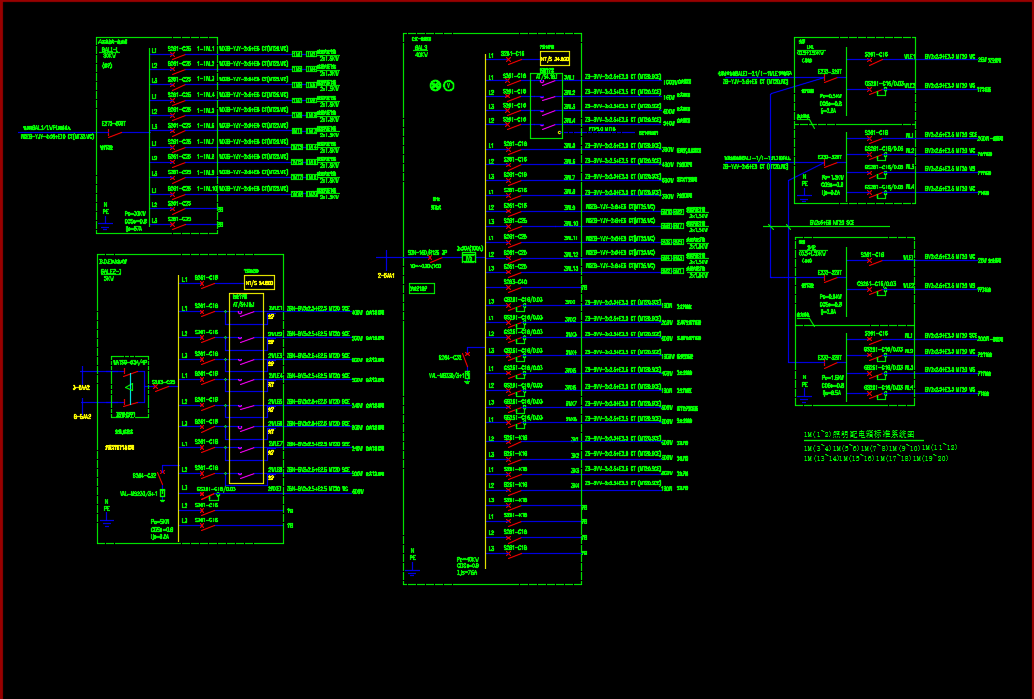
Task: Click the 1-1NL5 circuit label
Action: (x=206, y=111)
